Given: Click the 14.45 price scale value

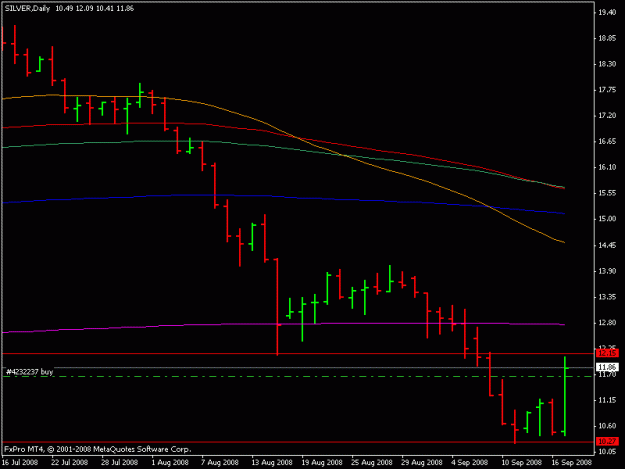Looking at the screenshot, I should pos(607,245).
